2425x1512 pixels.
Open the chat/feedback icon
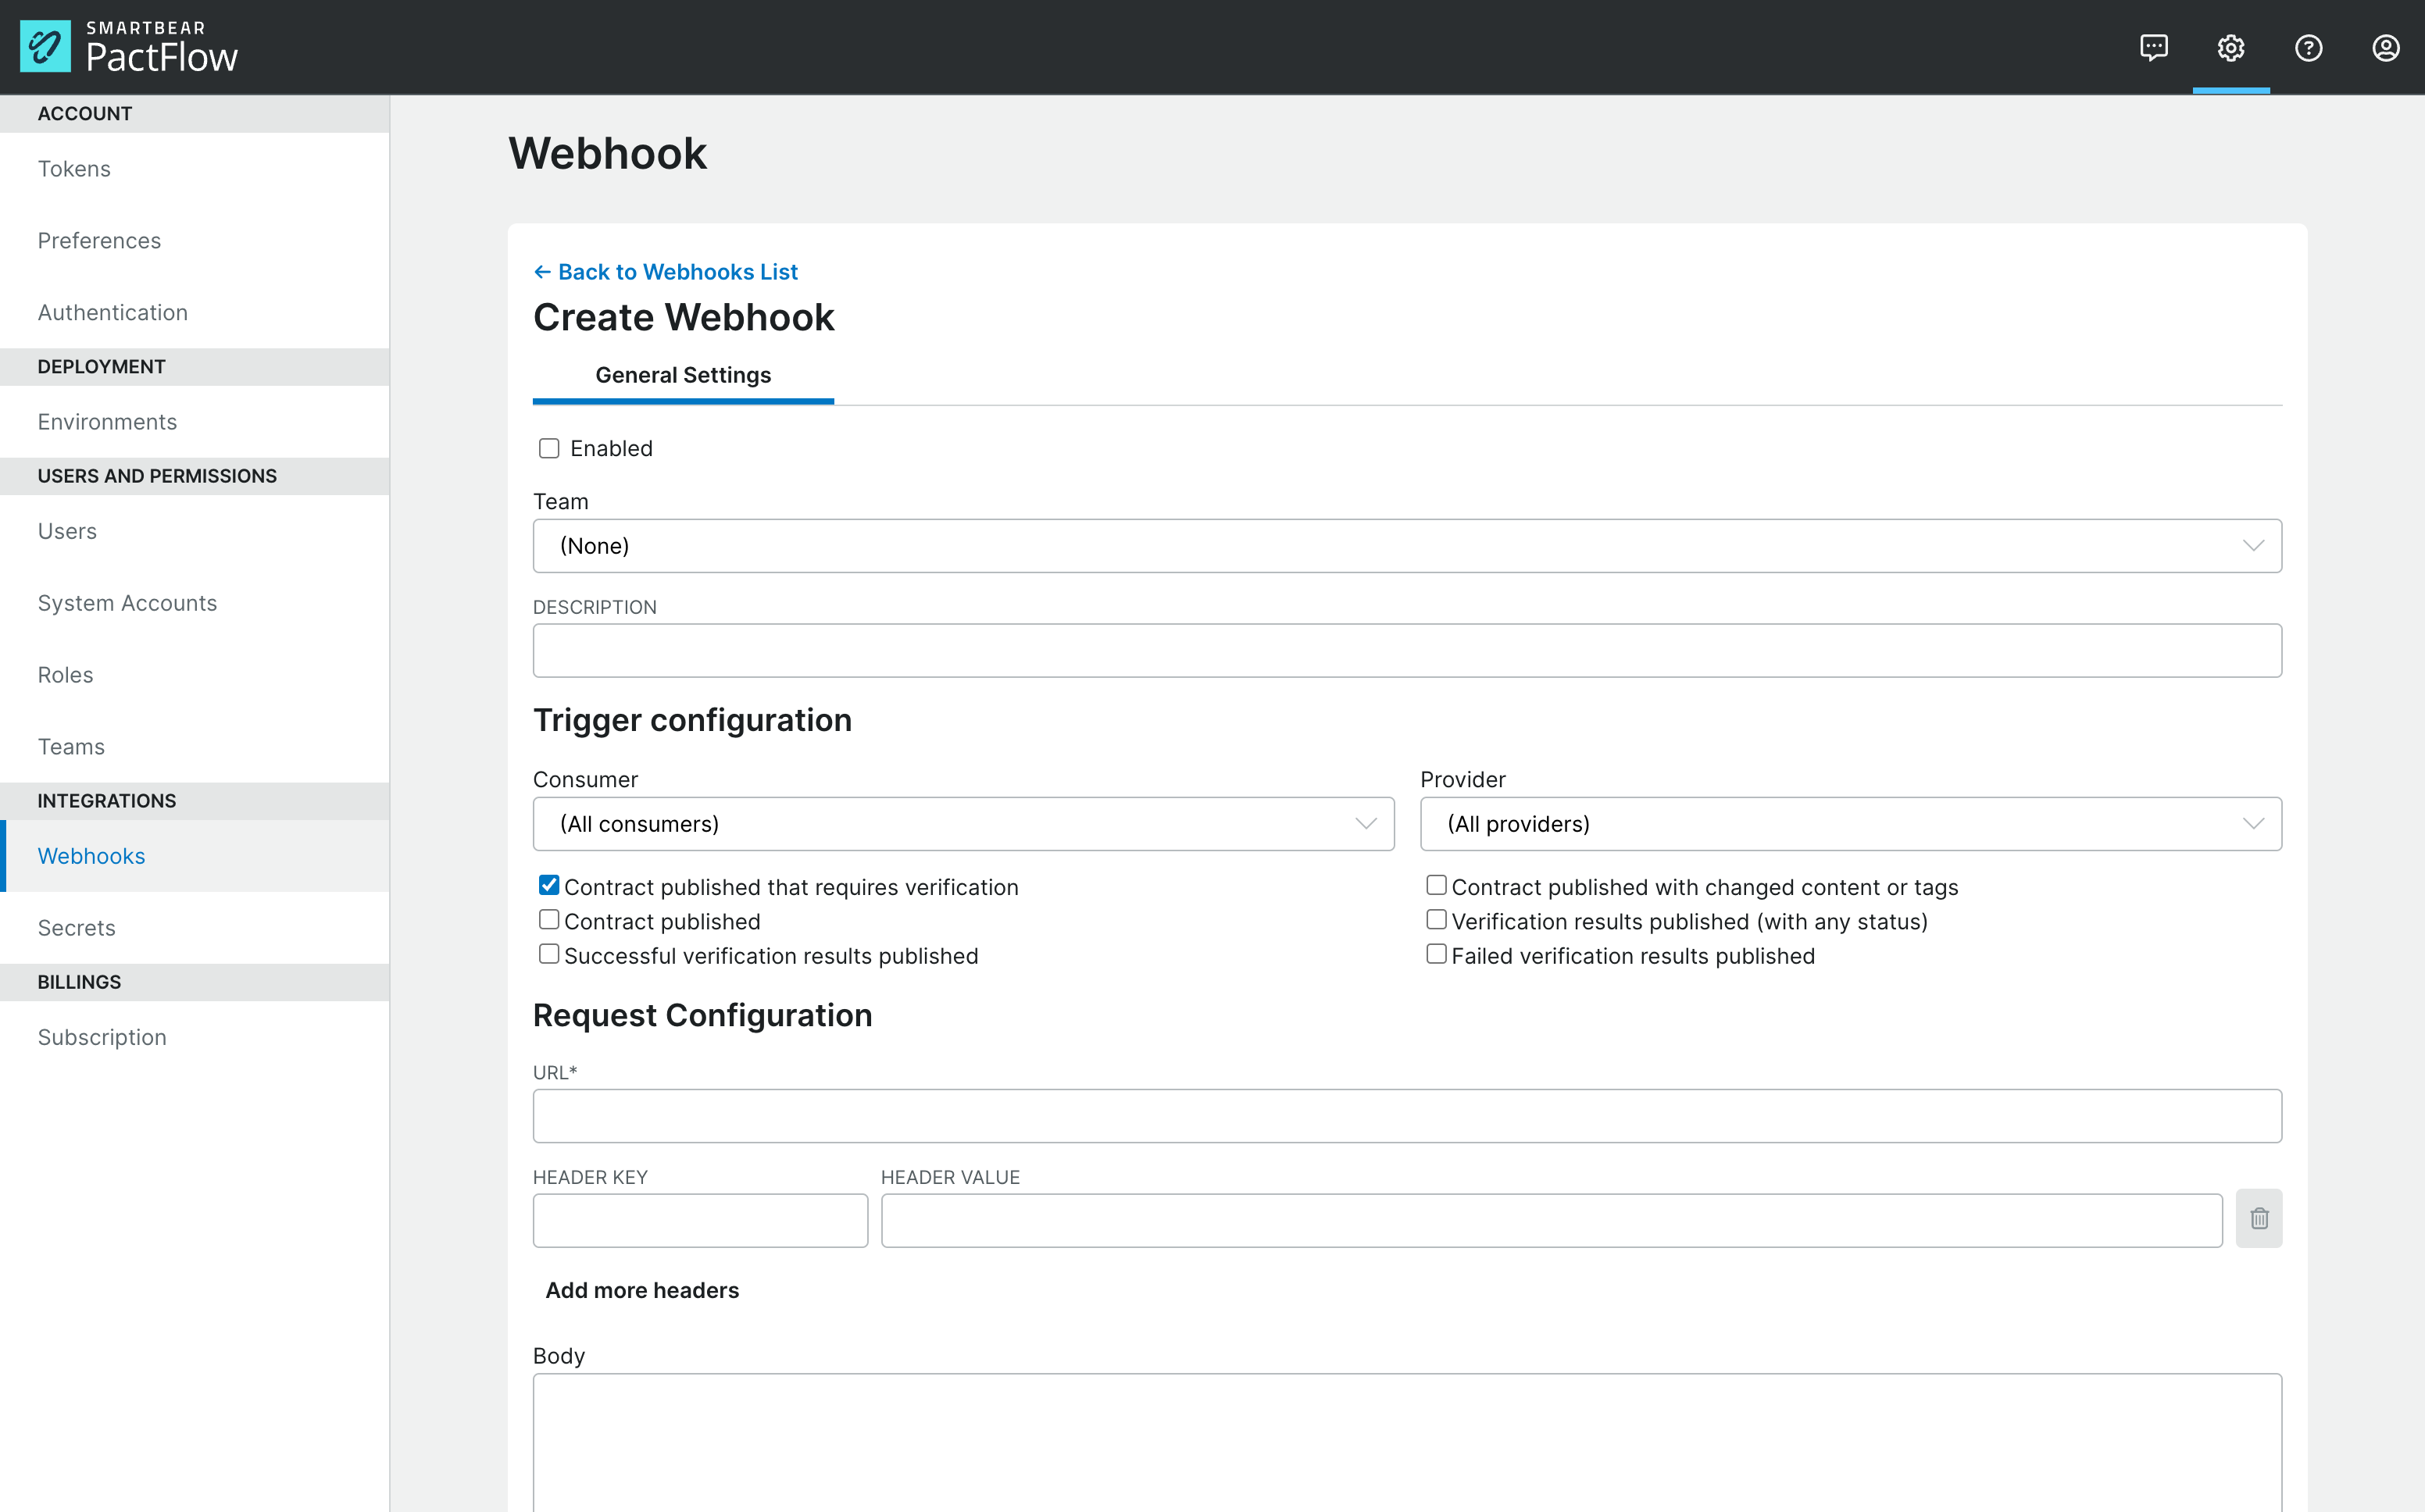pos(2153,47)
